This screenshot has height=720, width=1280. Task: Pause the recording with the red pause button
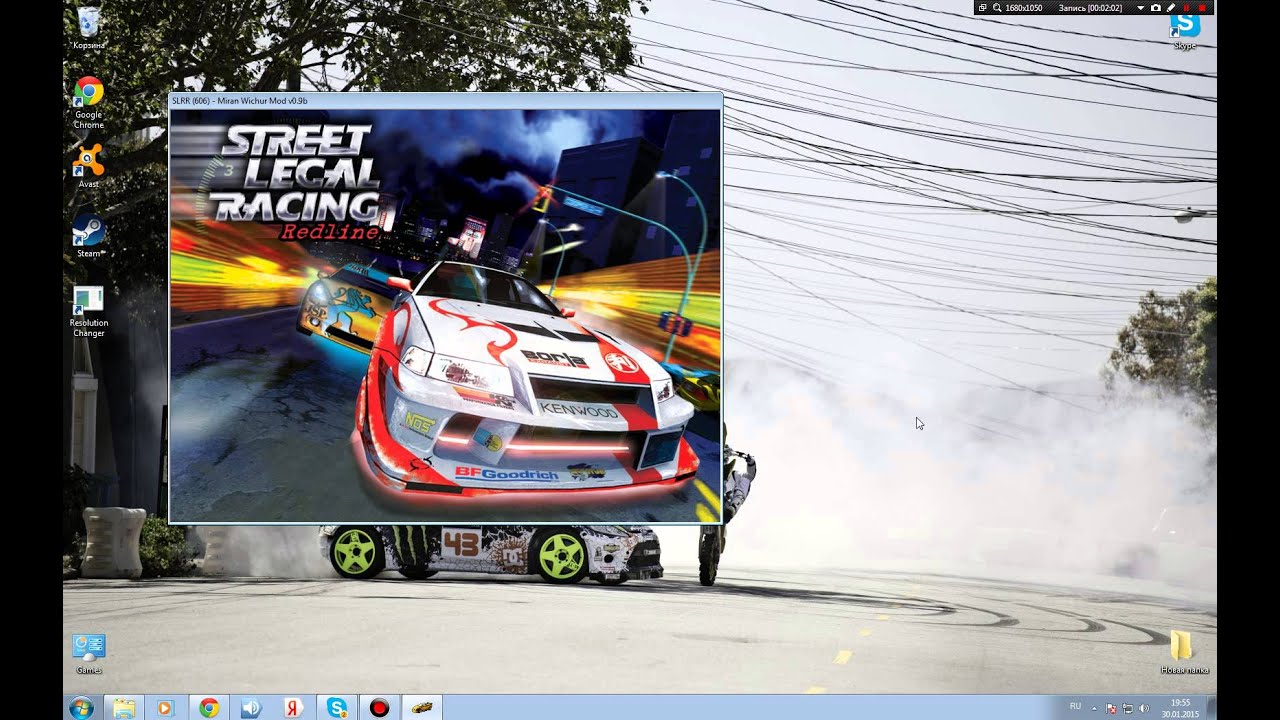[x=1186, y=8]
